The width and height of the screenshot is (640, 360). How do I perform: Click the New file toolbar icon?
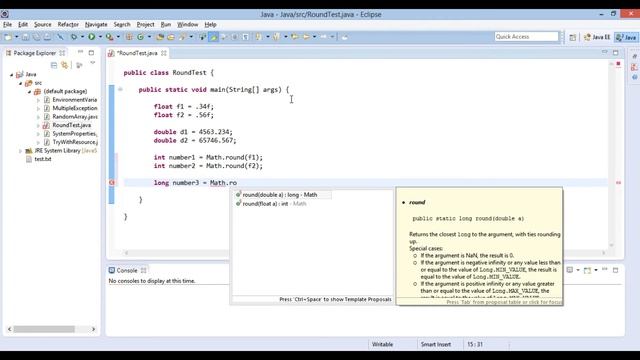click(x=8, y=37)
